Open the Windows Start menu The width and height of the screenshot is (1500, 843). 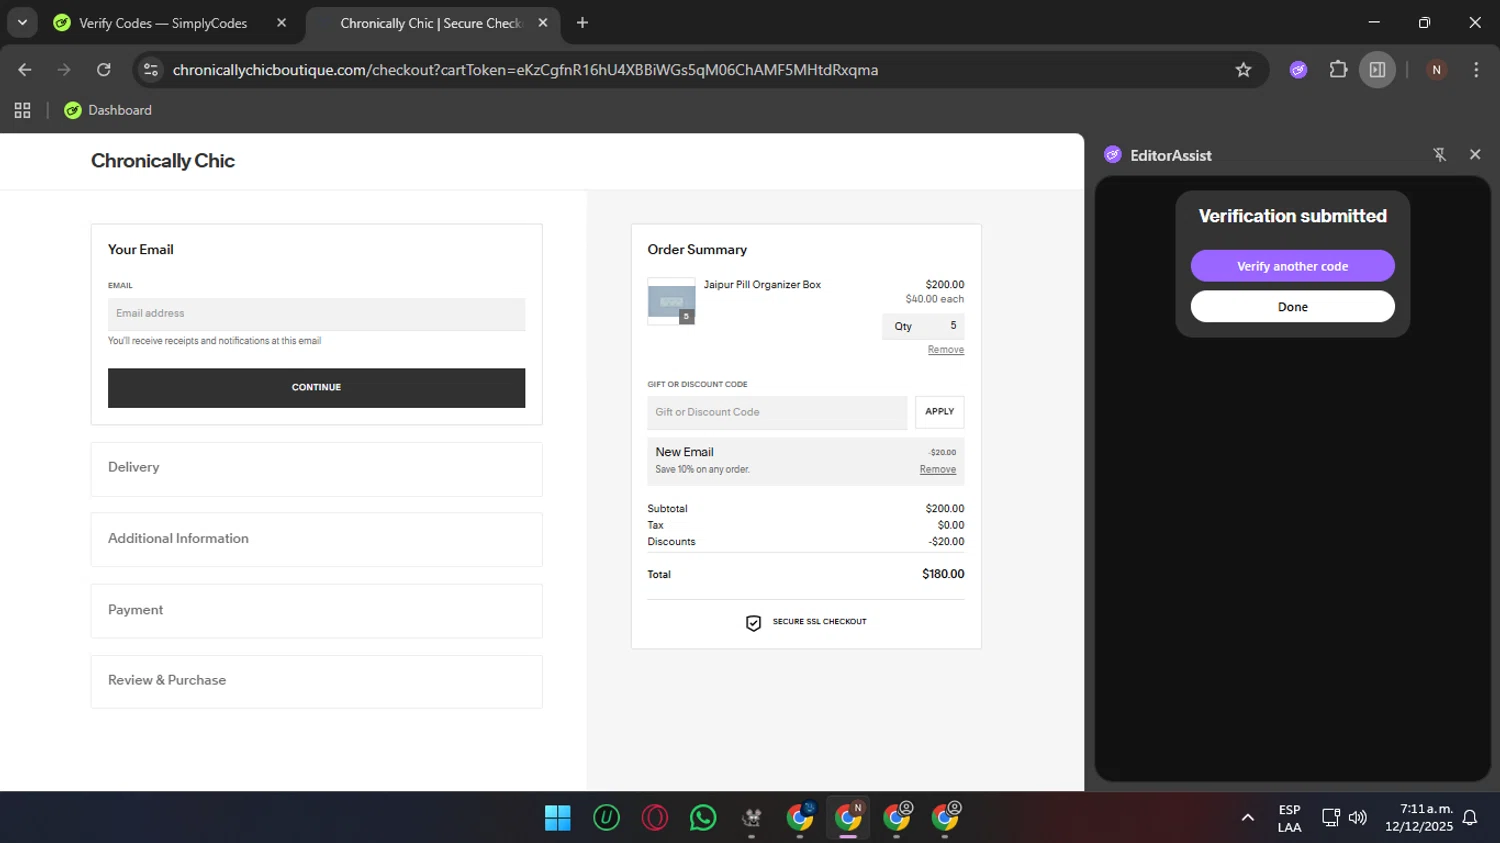[557, 818]
